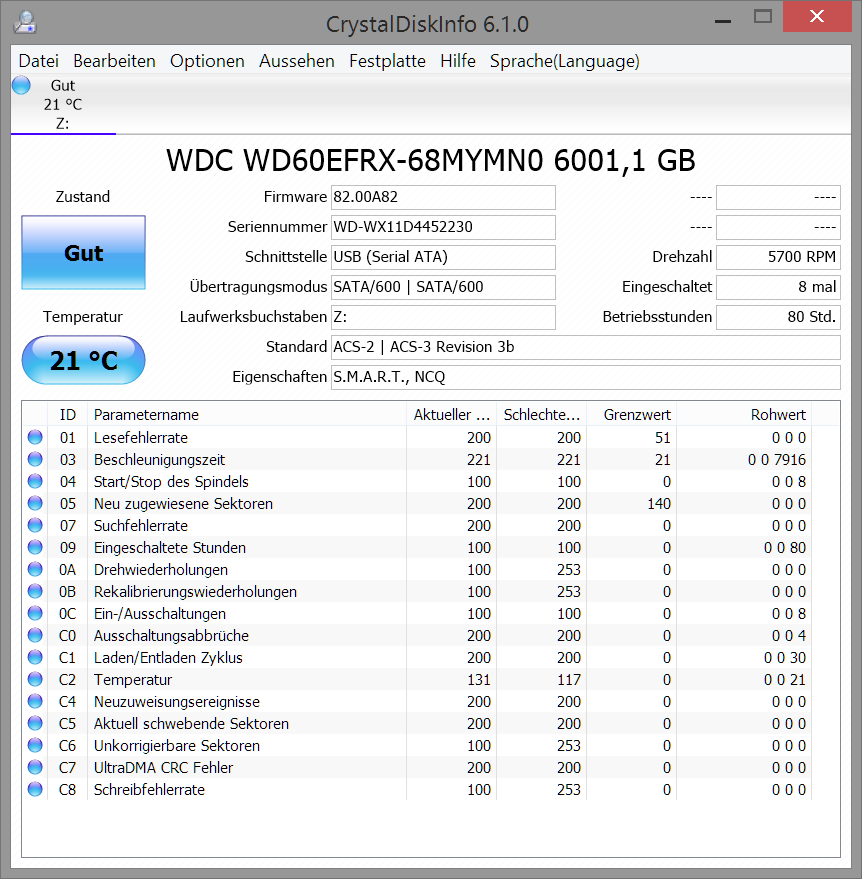Click the Laufwerksbuchstaben field Z:
The image size is (862, 879).
pos(443,317)
